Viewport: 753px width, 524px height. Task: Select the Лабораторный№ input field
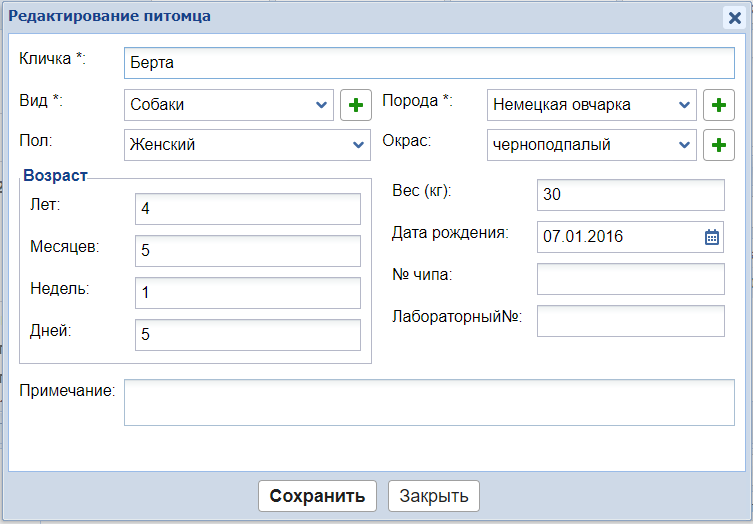630,321
